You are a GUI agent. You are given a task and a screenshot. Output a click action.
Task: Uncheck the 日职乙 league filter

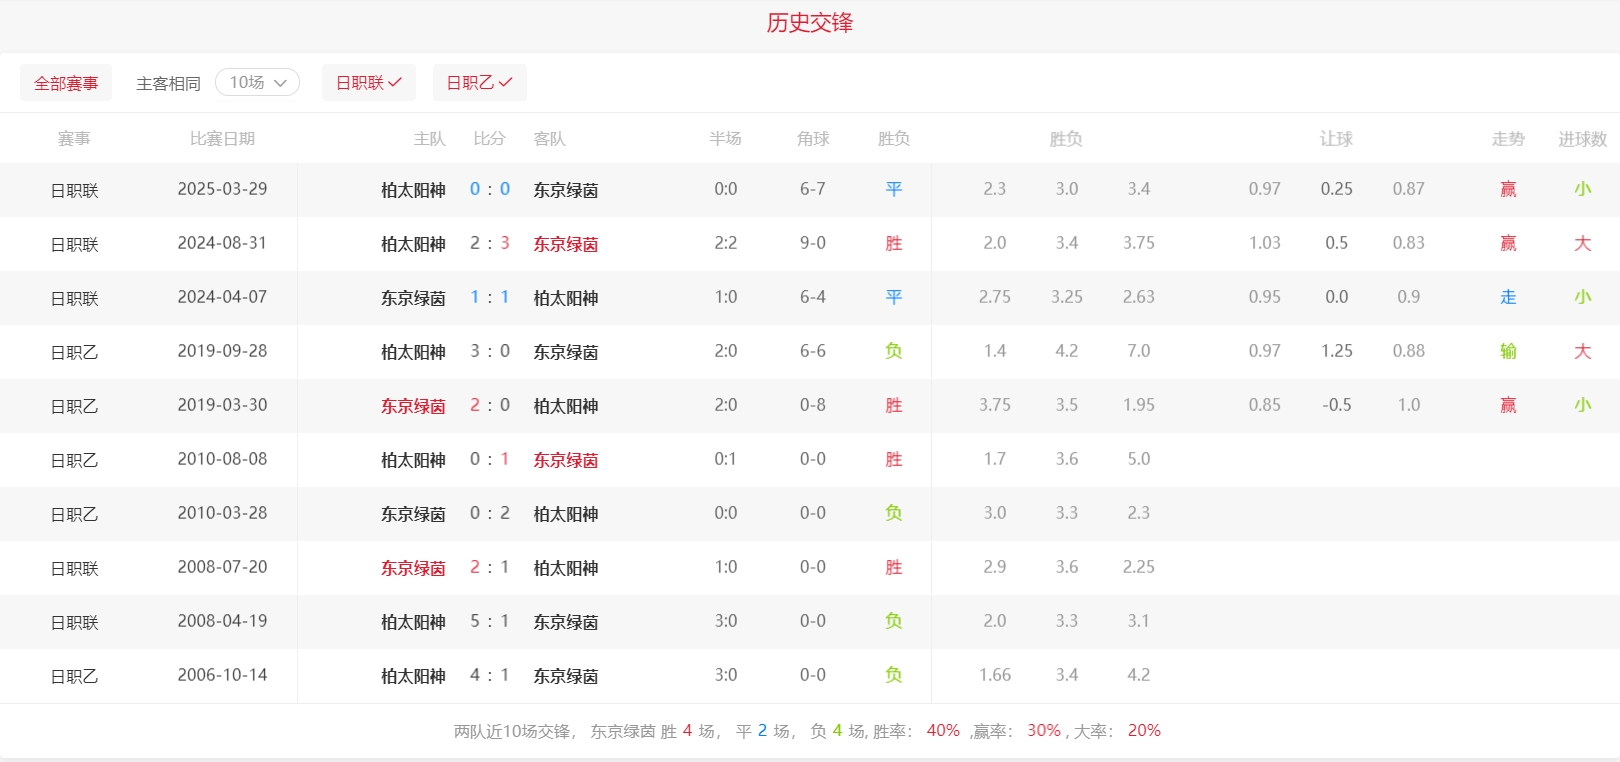click(x=479, y=82)
